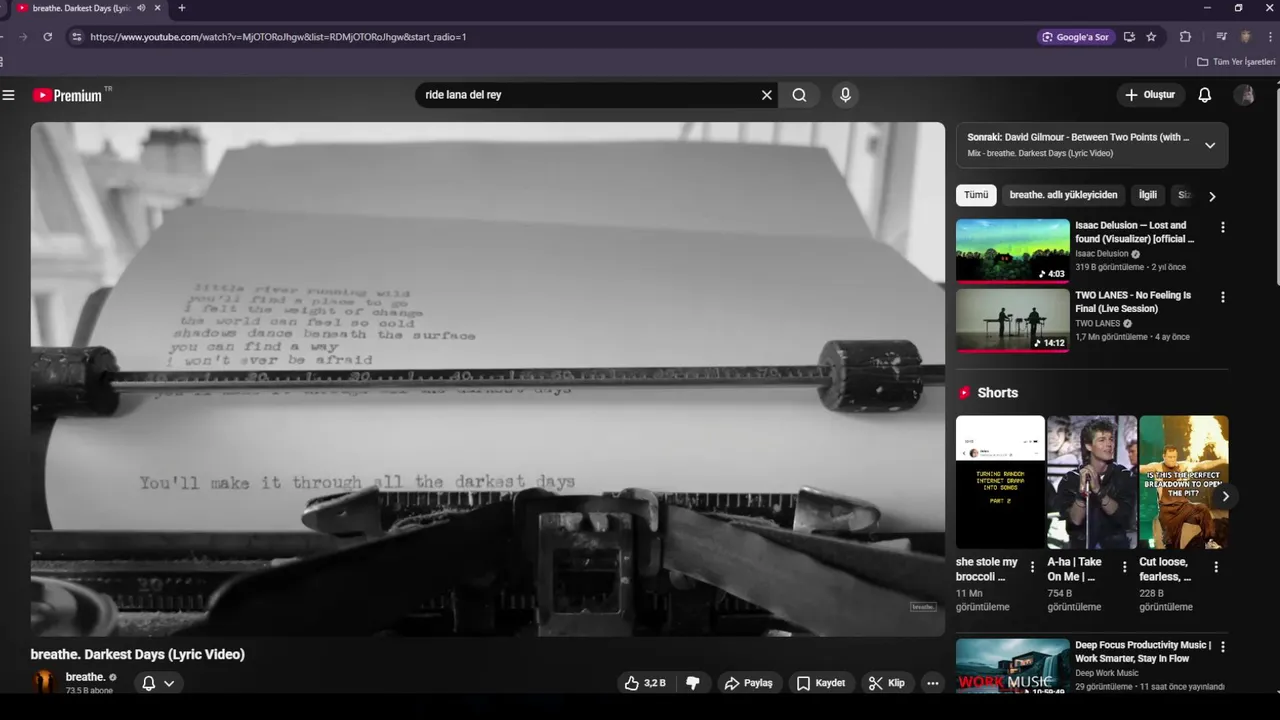Show more filter chips with right arrow
This screenshot has height=720, width=1280.
point(1212,196)
